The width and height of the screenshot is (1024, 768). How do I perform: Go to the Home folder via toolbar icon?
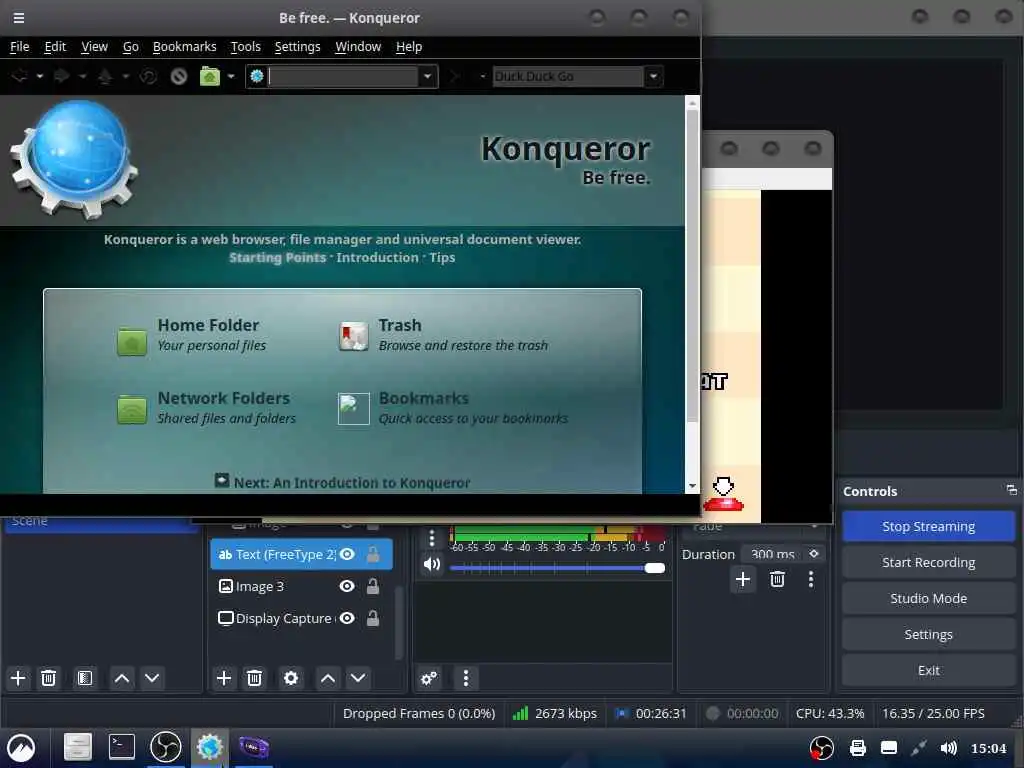[210, 76]
